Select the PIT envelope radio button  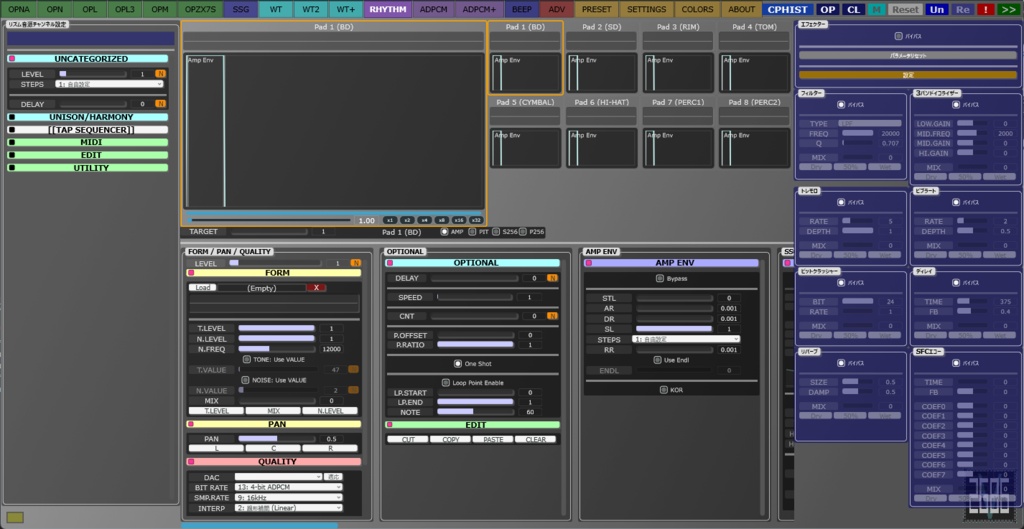(x=472, y=232)
